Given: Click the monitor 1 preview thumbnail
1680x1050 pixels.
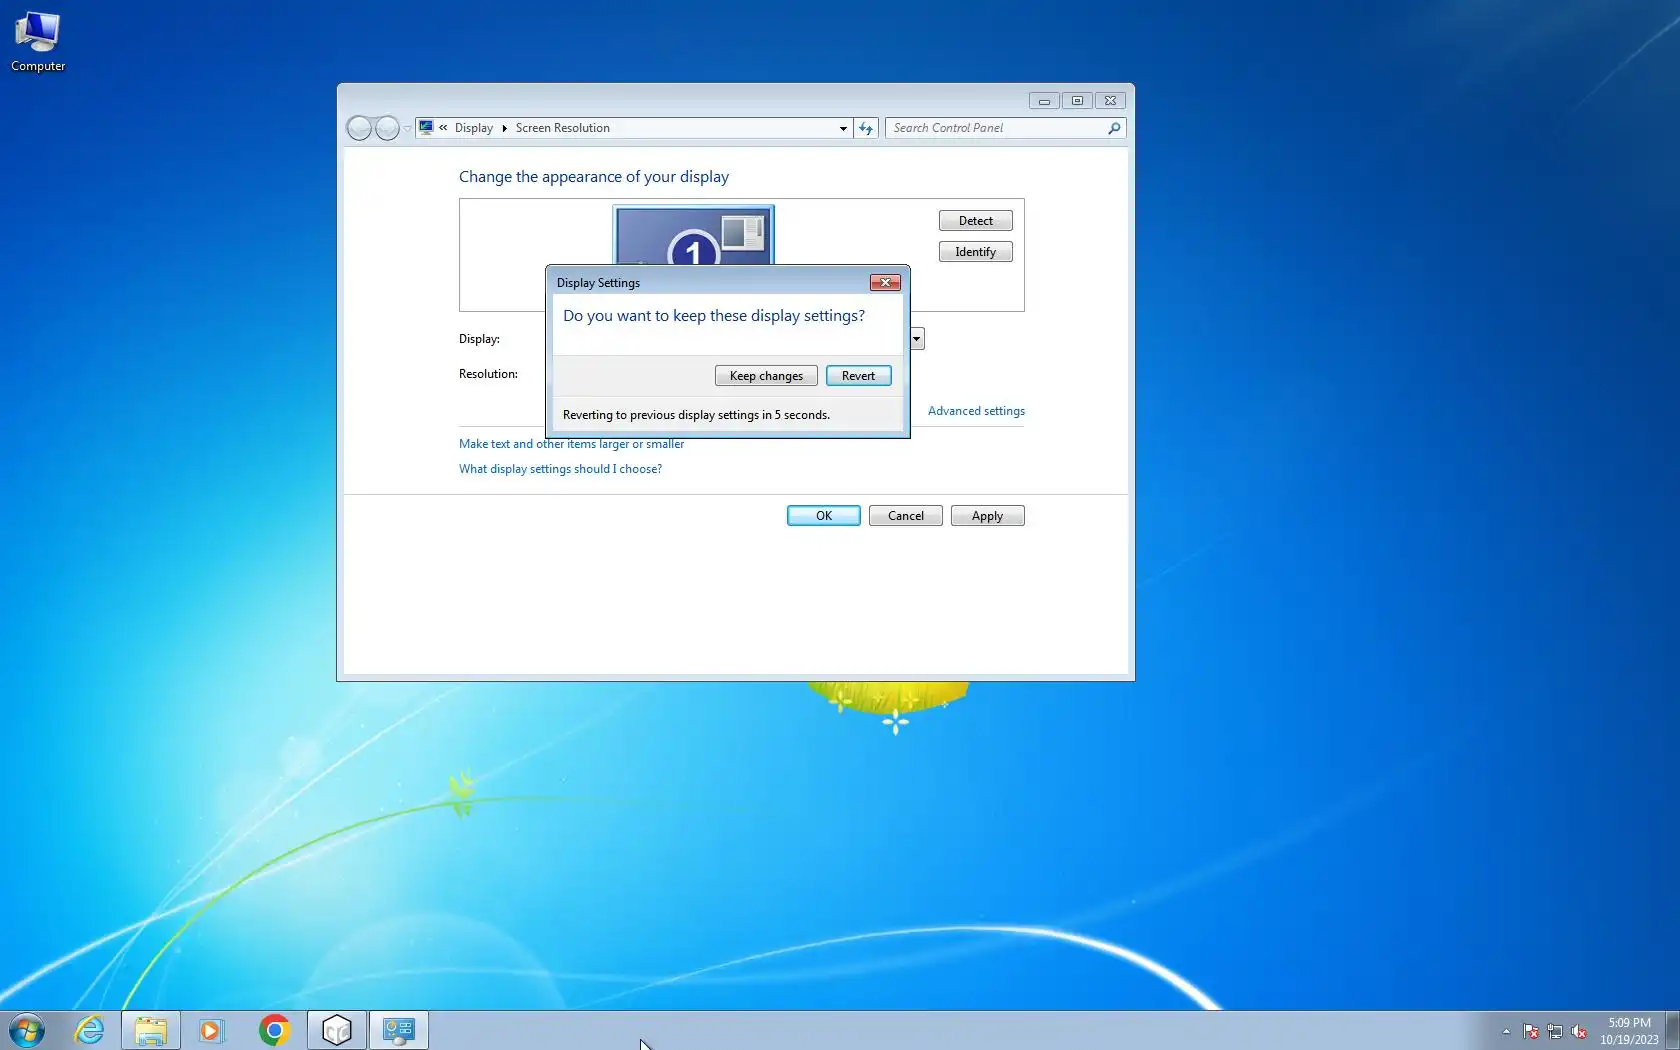Looking at the screenshot, I should pos(693,236).
